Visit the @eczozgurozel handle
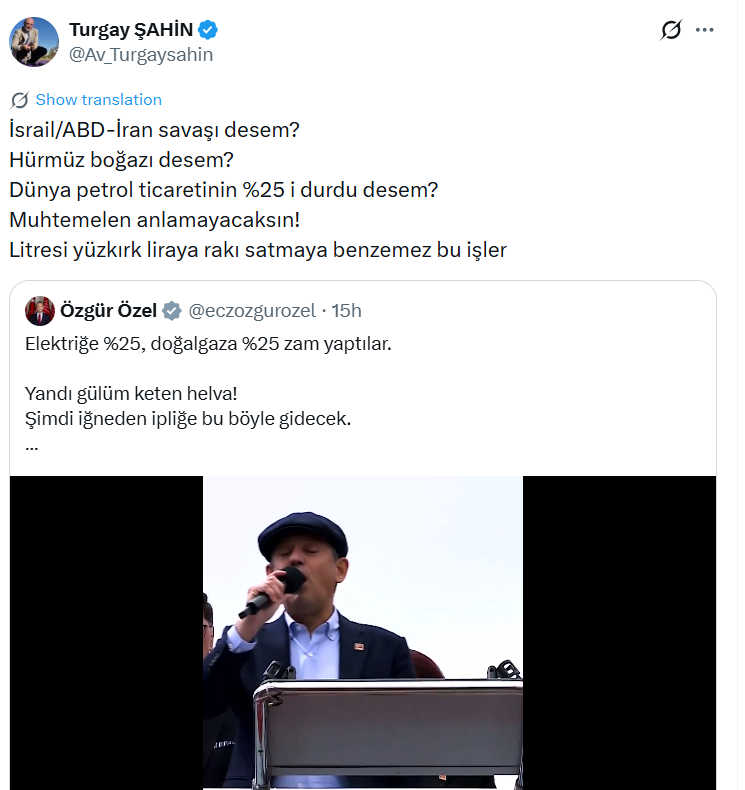Viewport: 745px width, 790px height. point(253,311)
